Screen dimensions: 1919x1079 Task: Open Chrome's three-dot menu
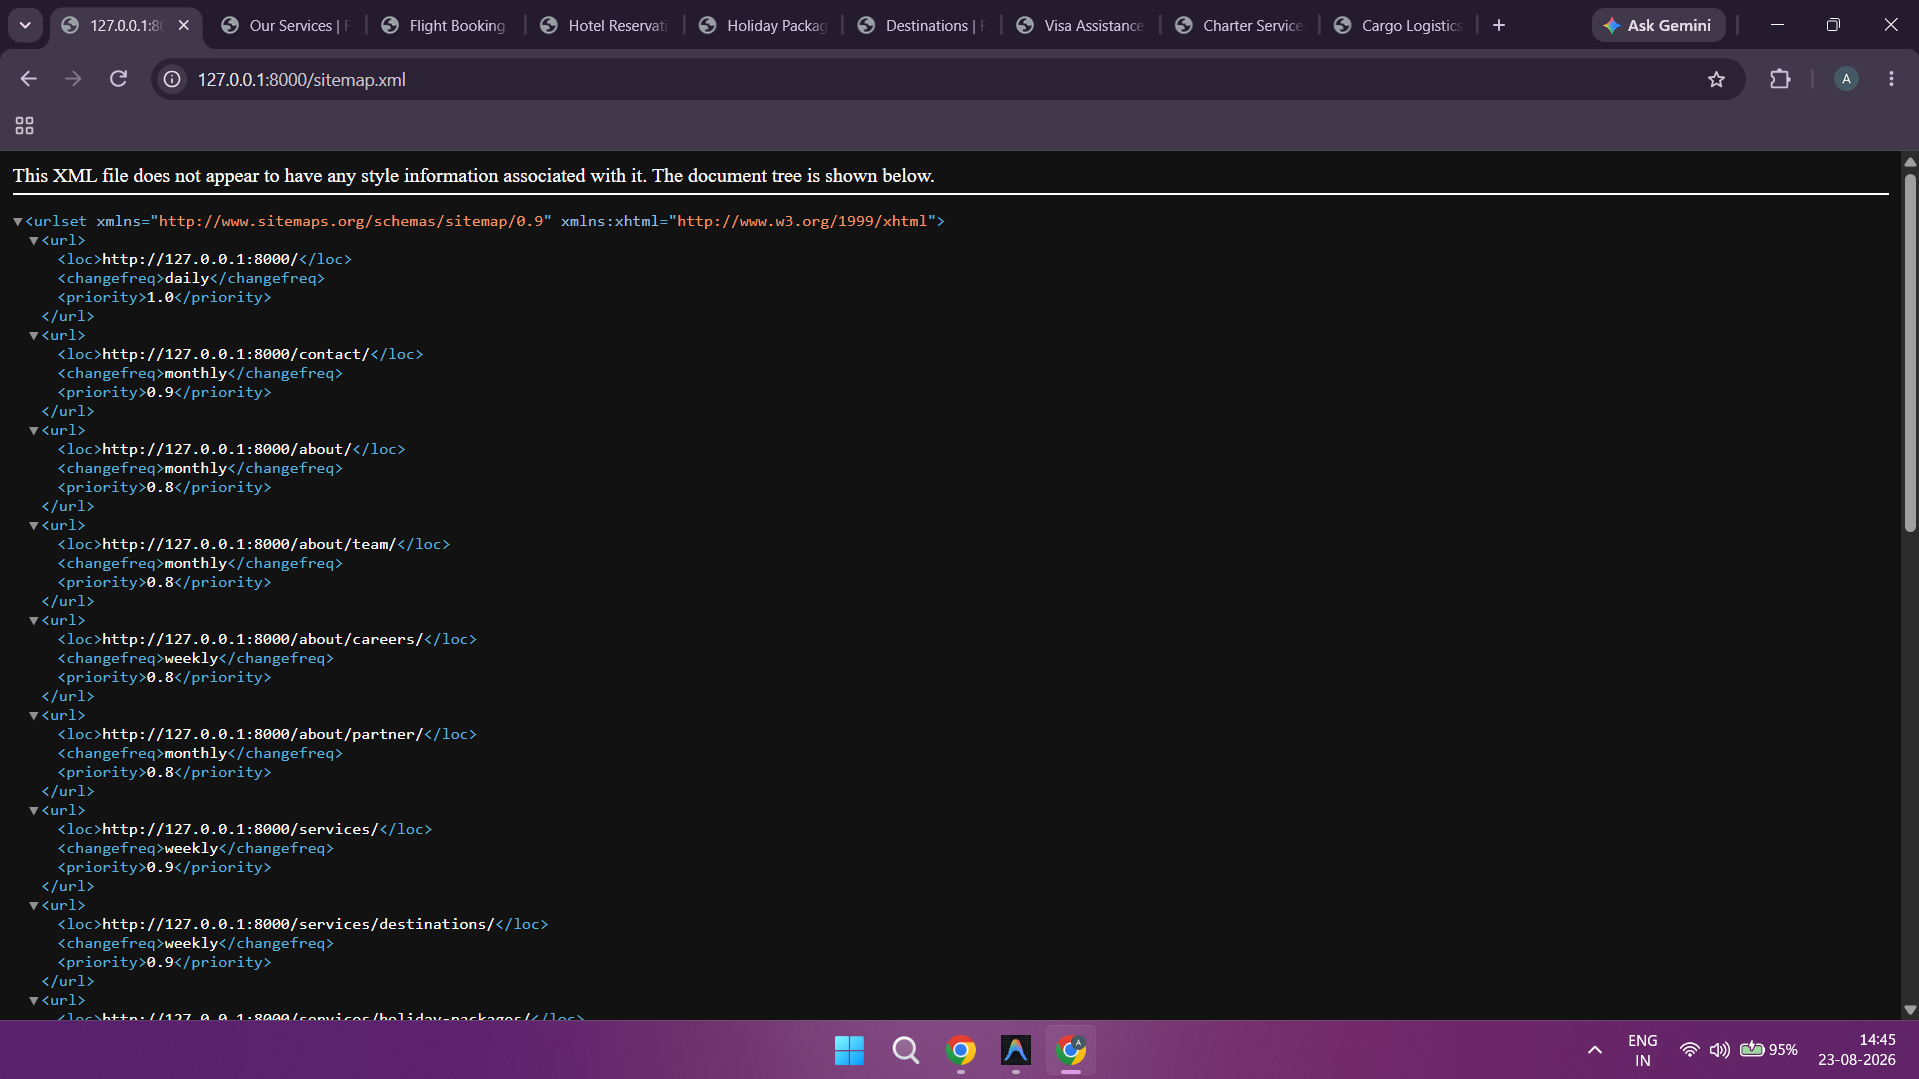pos(1891,79)
